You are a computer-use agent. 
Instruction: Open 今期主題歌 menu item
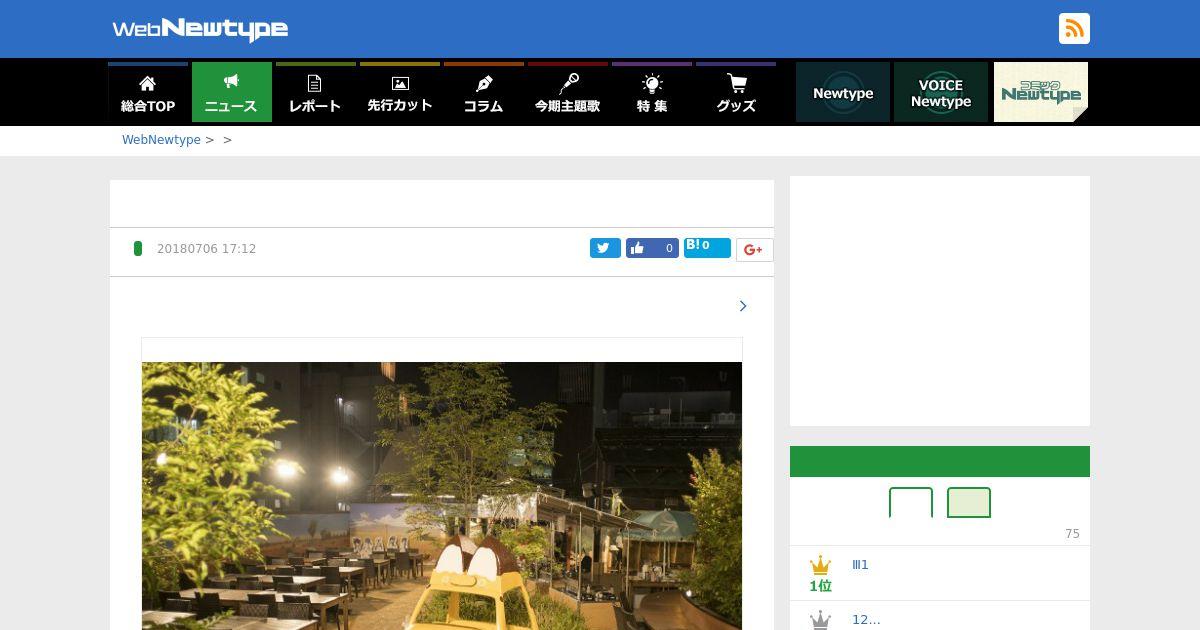coord(568,92)
